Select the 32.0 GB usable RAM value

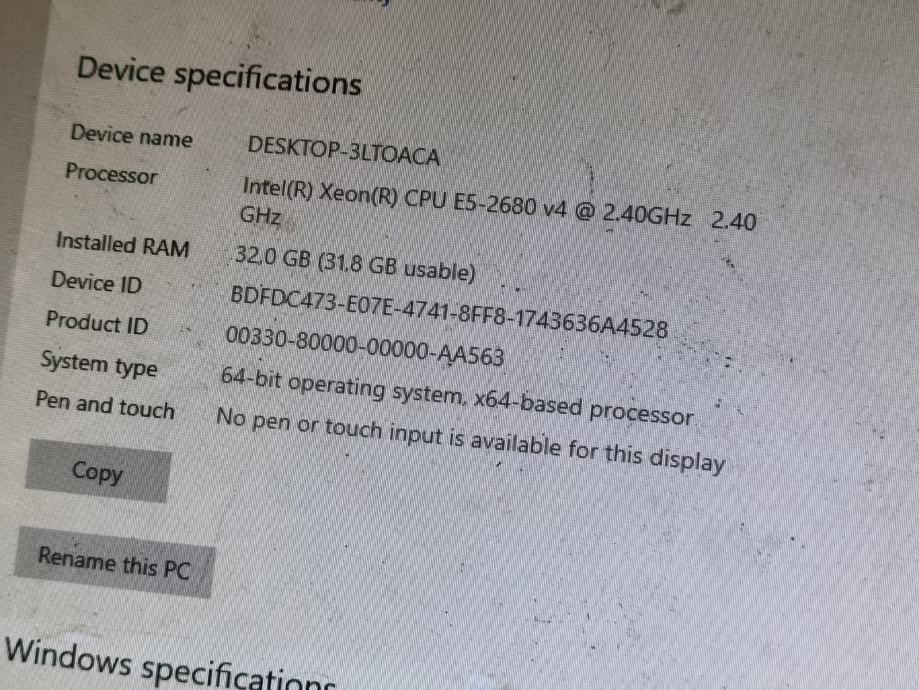tap(355, 264)
